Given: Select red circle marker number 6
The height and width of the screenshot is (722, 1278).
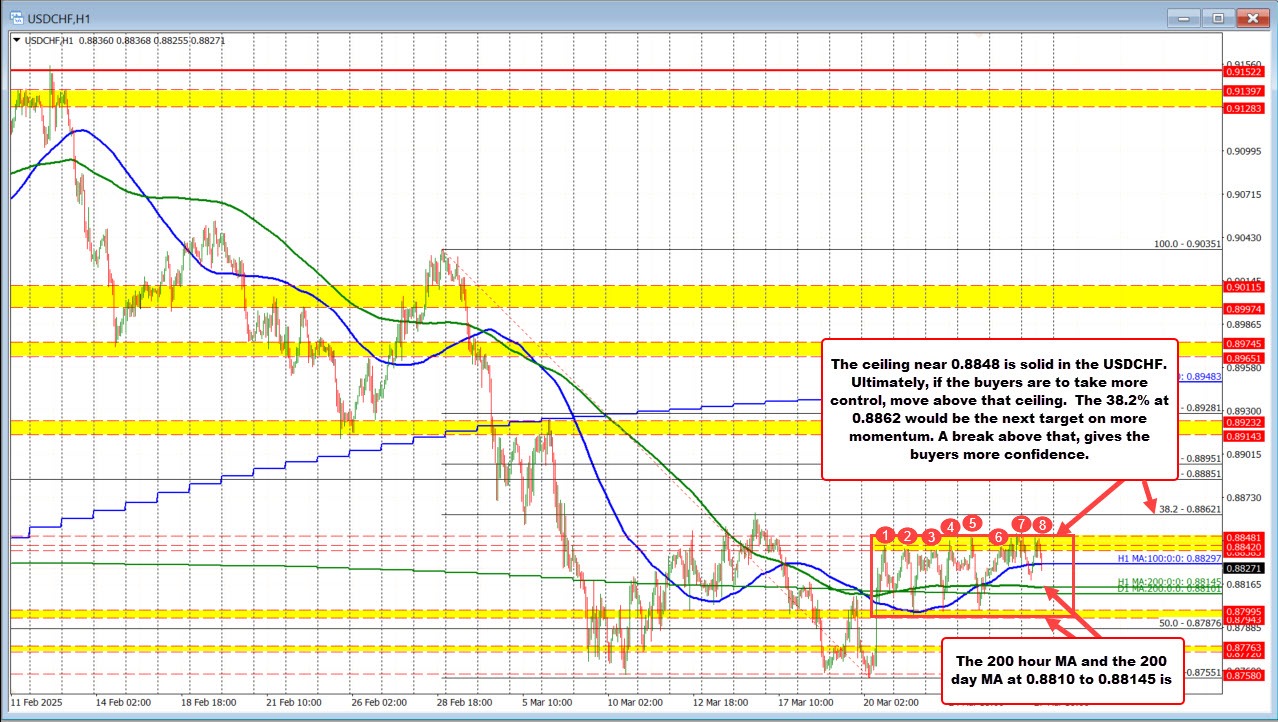Looking at the screenshot, I should tap(998, 537).
